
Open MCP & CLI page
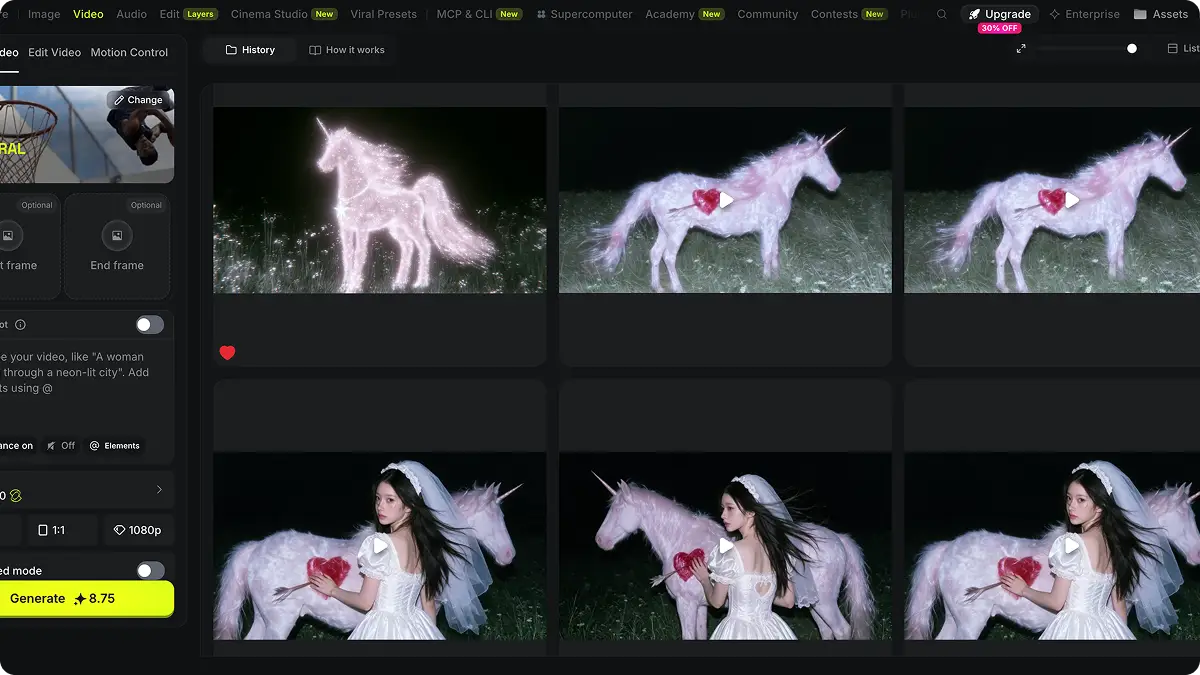(480, 14)
